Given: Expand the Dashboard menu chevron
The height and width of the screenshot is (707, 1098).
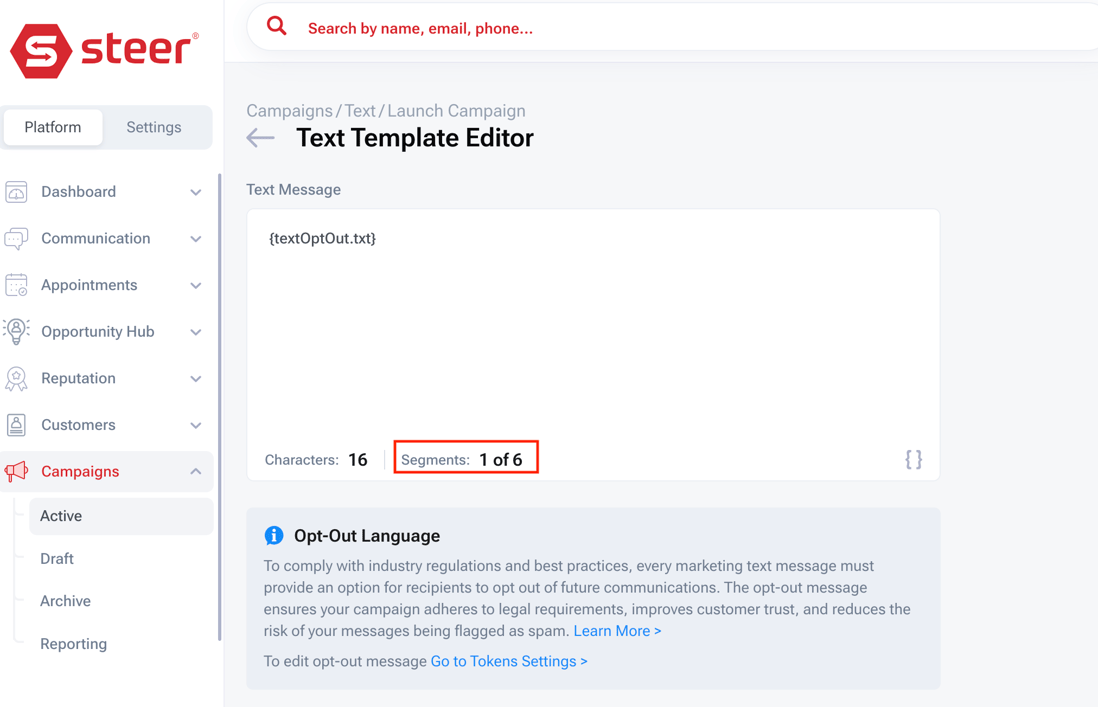Looking at the screenshot, I should (196, 192).
